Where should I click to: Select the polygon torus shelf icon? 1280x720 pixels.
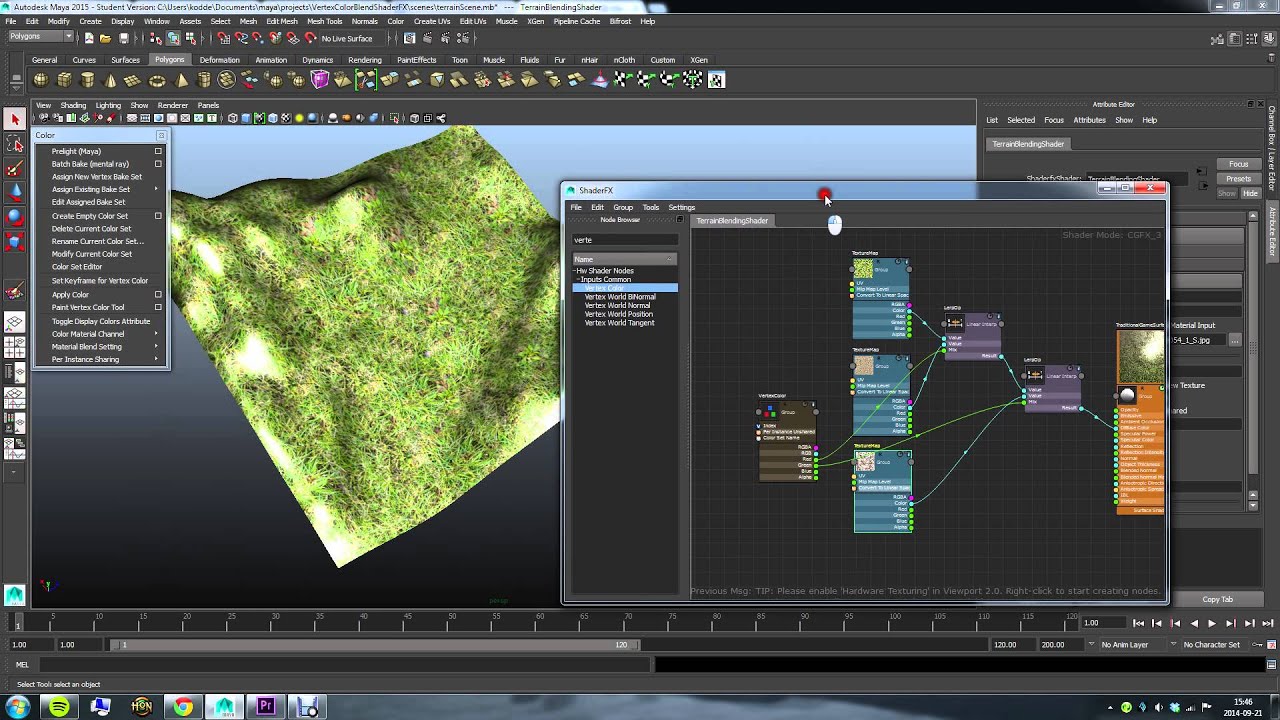click(x=158, y=80)
